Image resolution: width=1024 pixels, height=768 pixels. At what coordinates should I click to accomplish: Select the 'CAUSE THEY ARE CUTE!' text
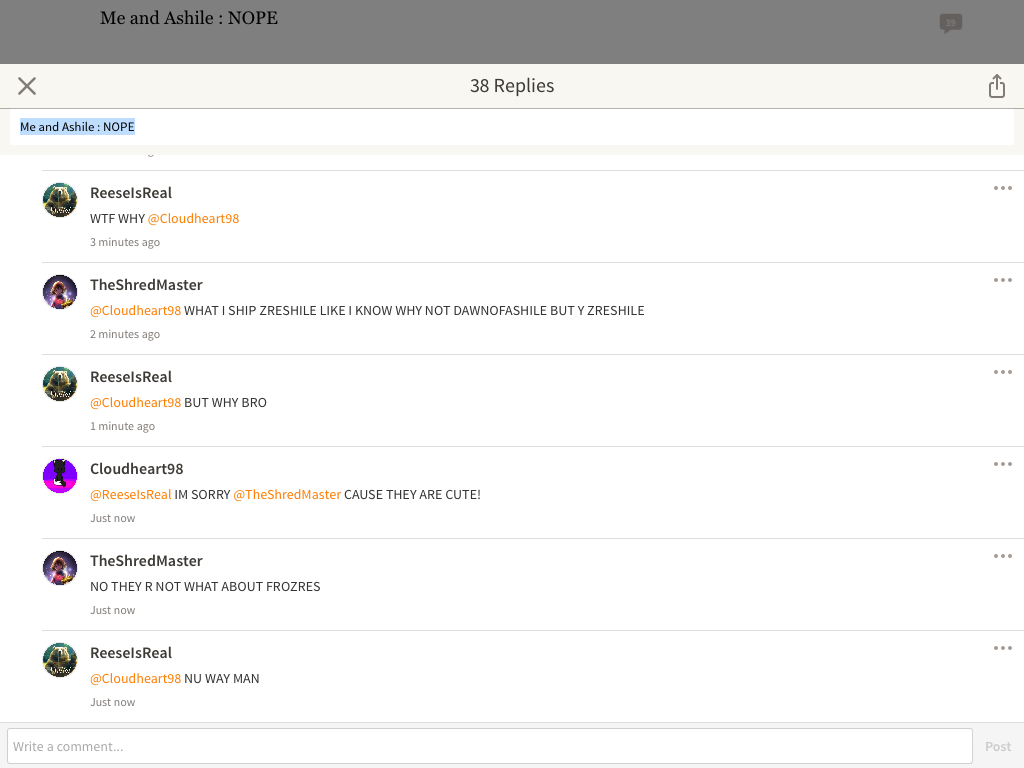coord(412,495)
